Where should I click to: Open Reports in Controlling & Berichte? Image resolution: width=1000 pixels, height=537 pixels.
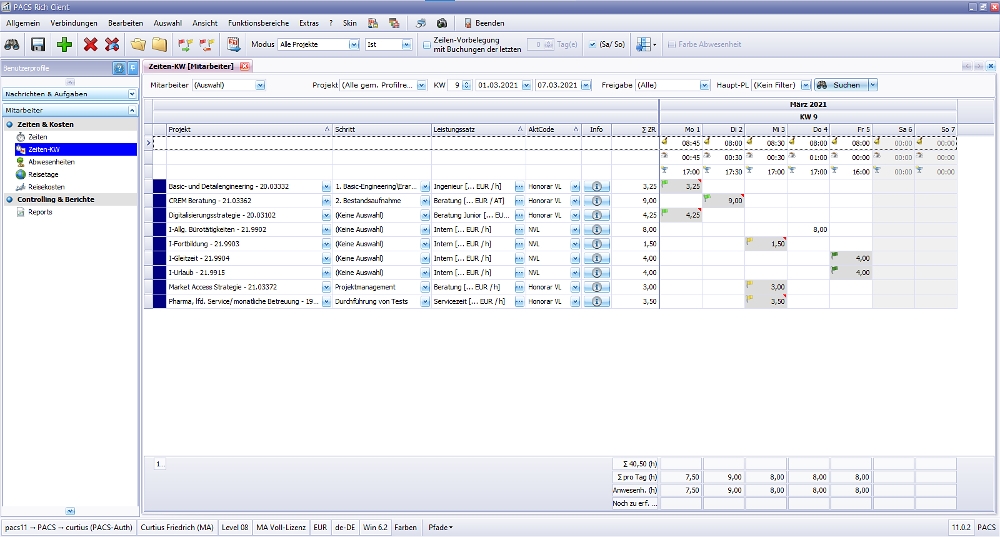coord(40,212)
